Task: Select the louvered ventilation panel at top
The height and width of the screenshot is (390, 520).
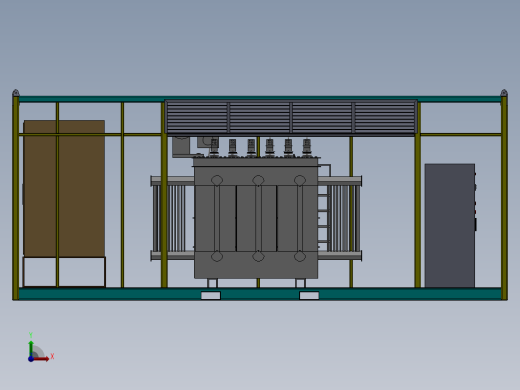Action: click(x=291, y=117)
